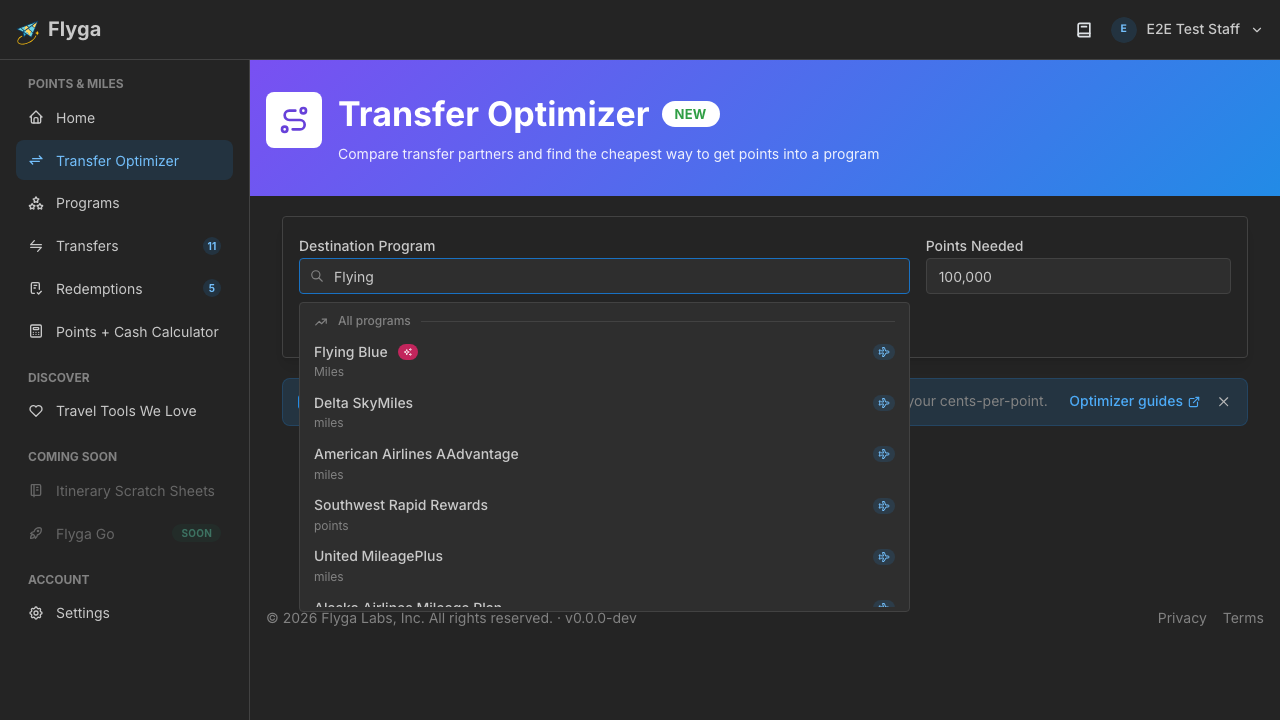Click transfer icon on United MileagePlus row
Screen dimensions: 1280x720
tap(884, 557)
